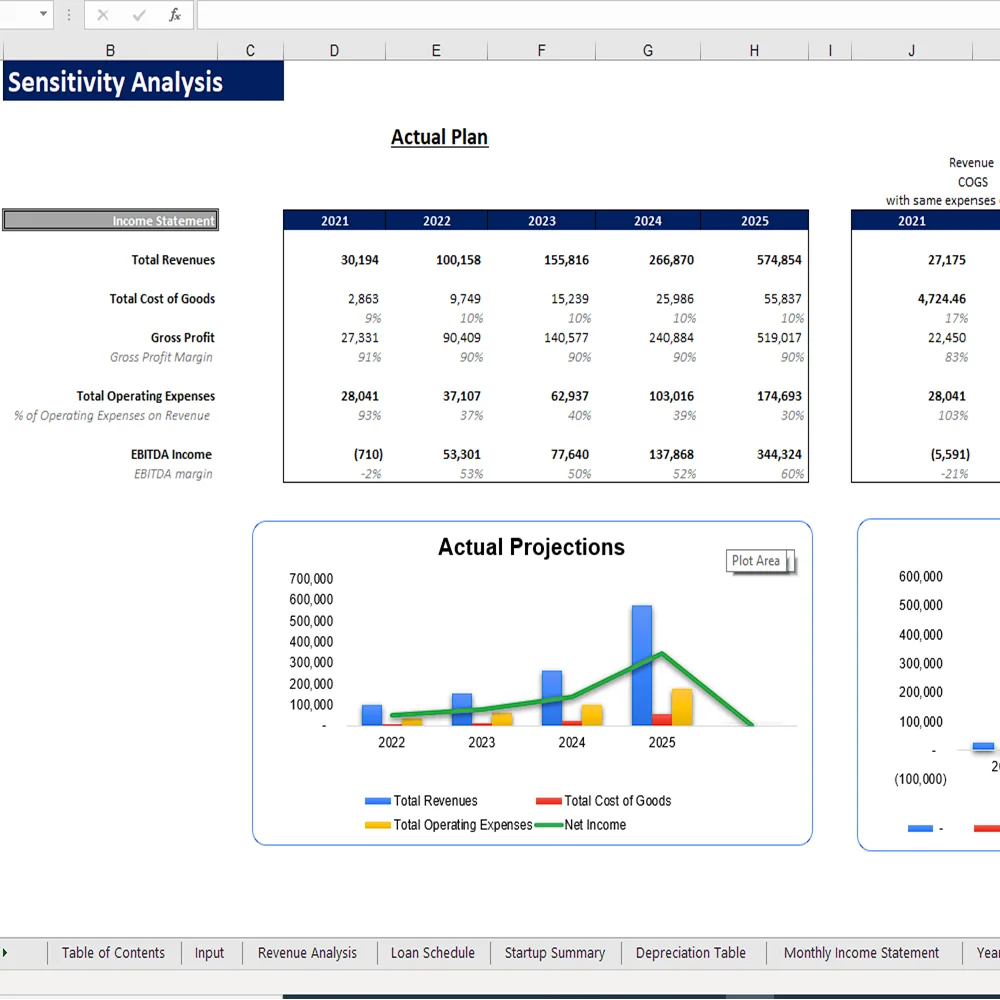Go to the Table of Contents sheet
1000x1000 pixels.
112,952
